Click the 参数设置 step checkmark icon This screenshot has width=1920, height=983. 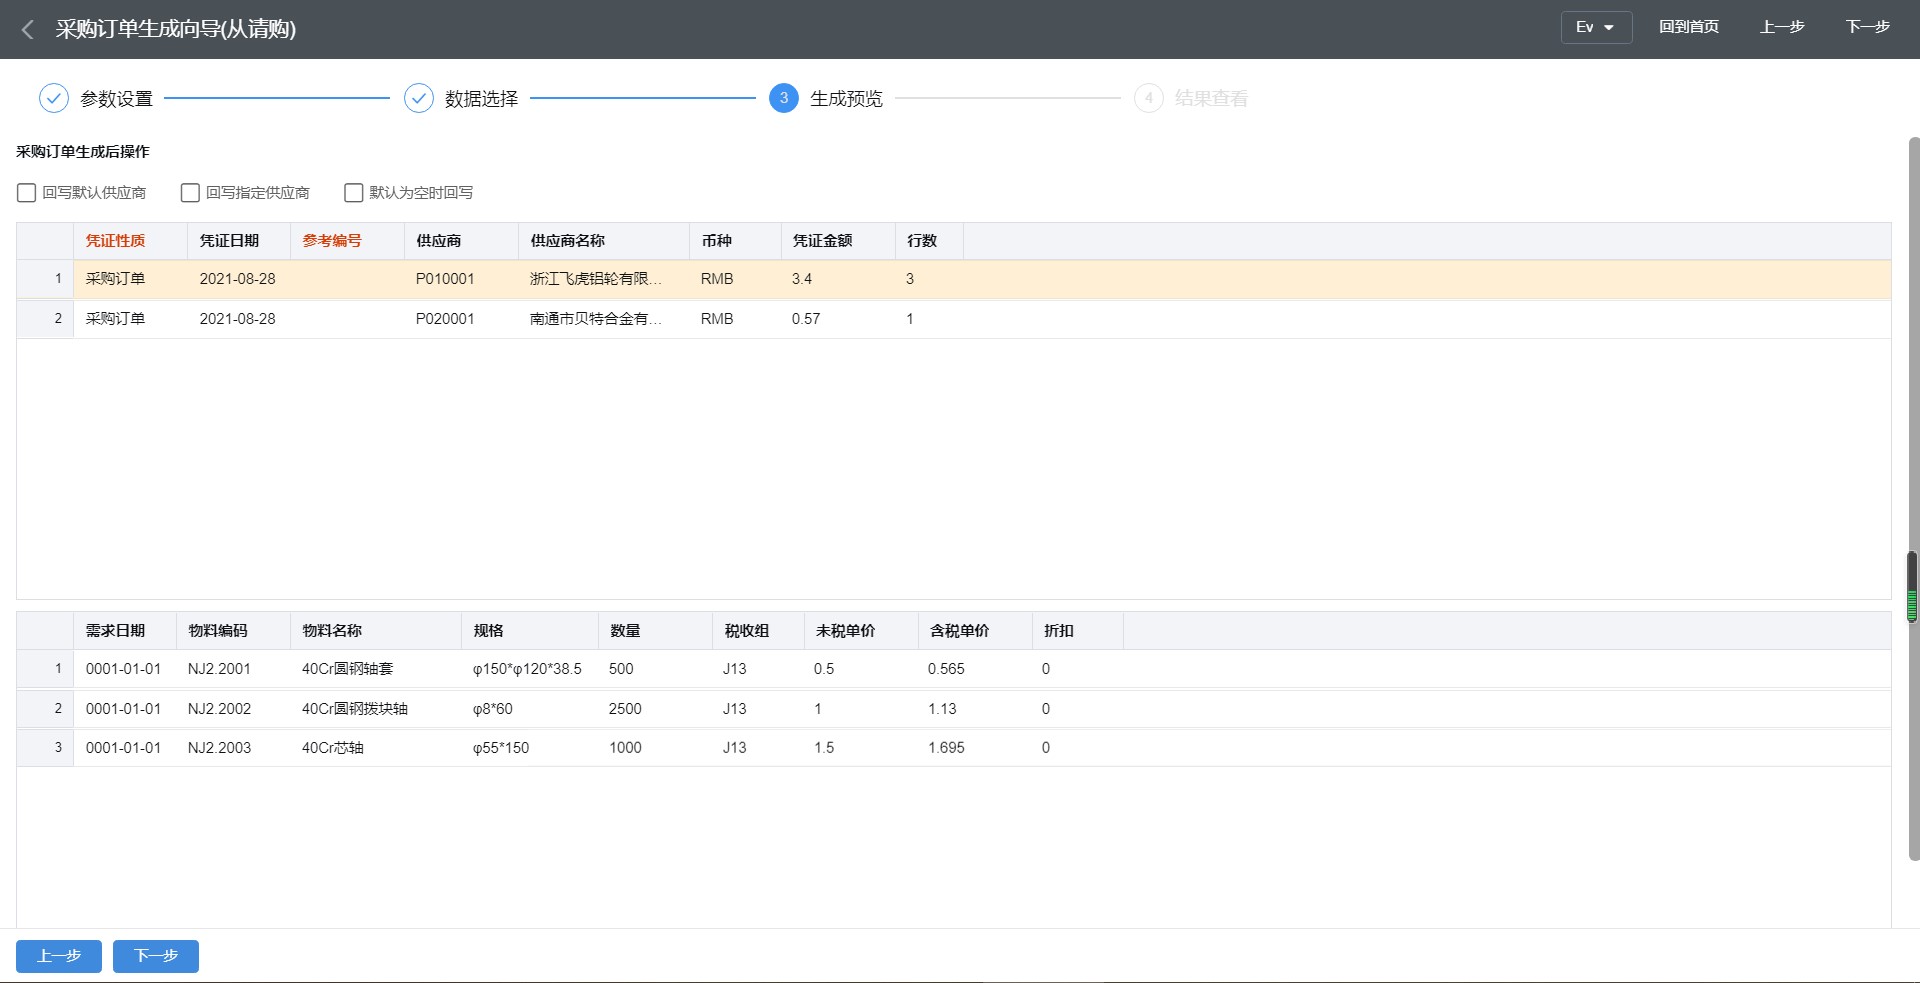[54, 98]
